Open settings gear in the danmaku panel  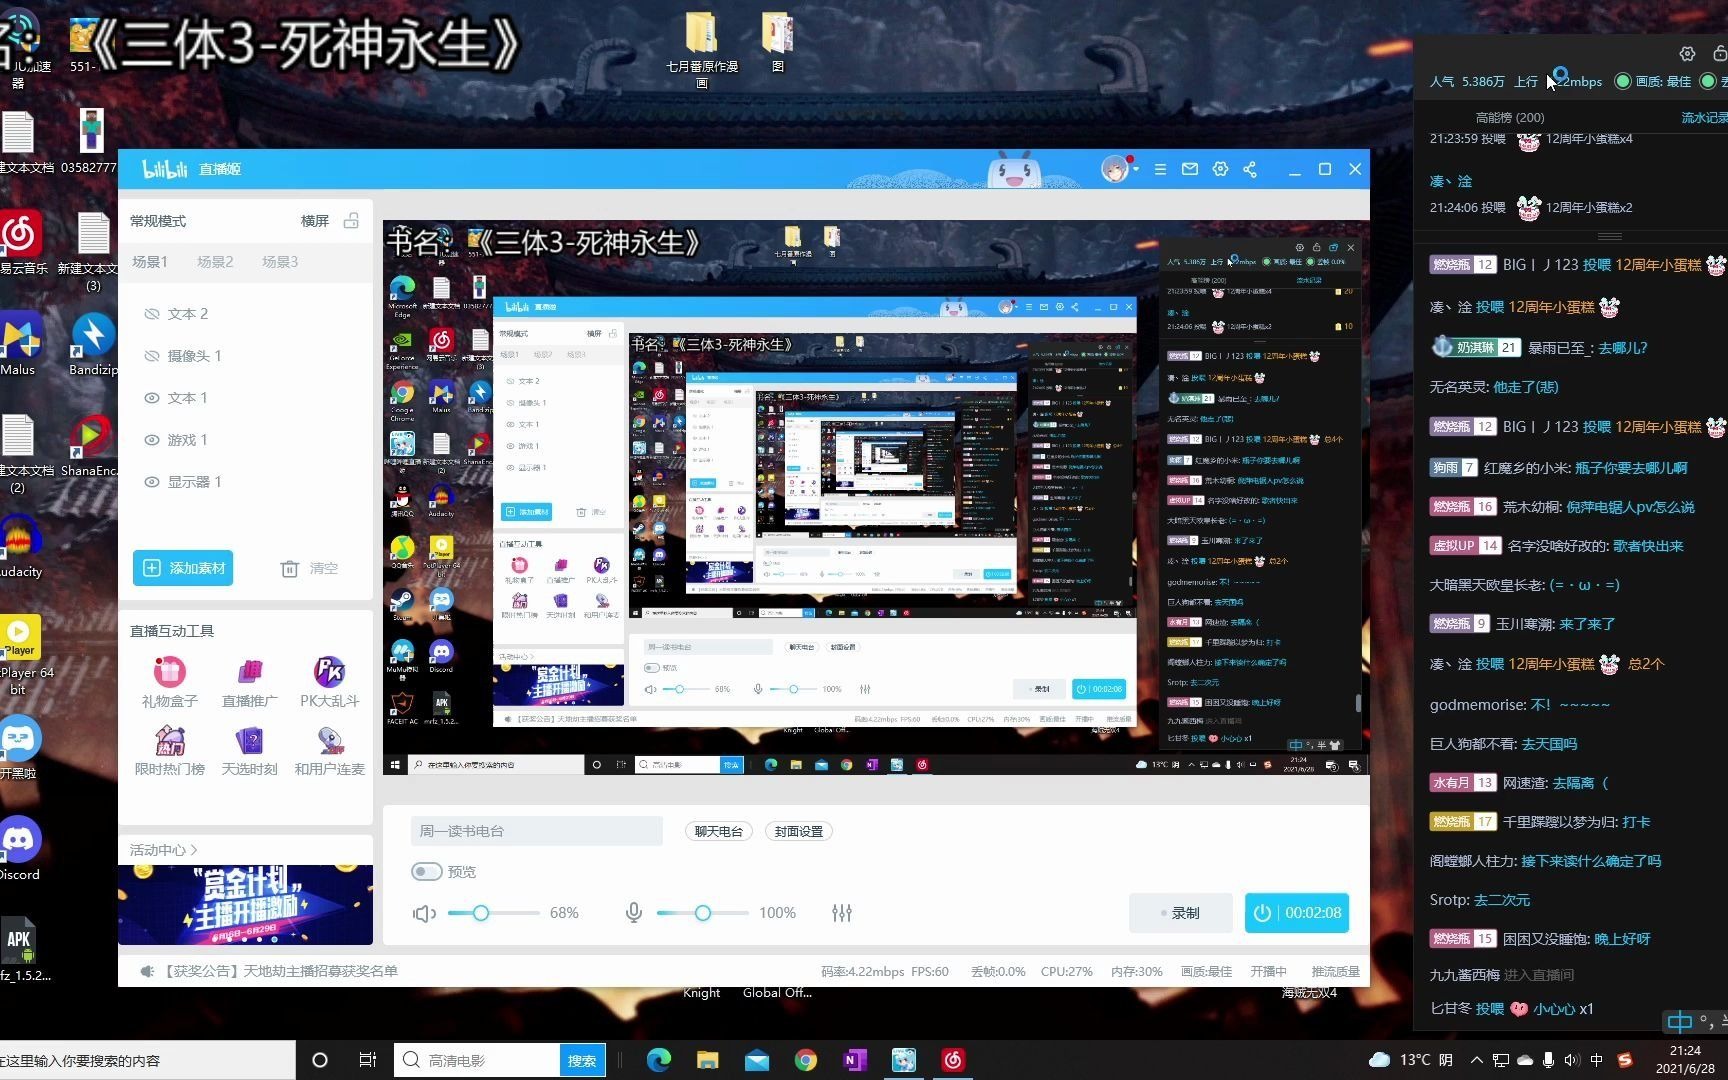[x=1687, y=53]
